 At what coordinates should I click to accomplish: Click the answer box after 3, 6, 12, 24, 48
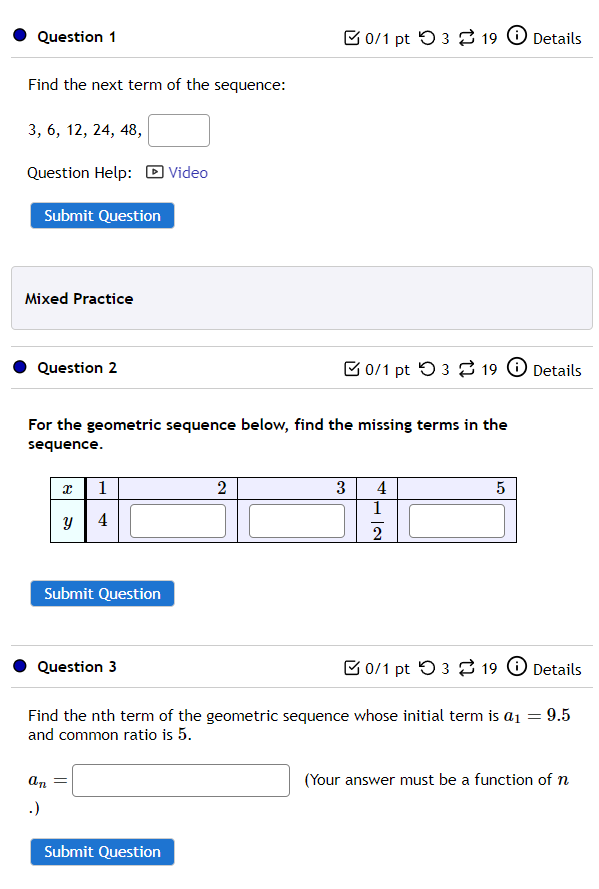click(178, 130)
